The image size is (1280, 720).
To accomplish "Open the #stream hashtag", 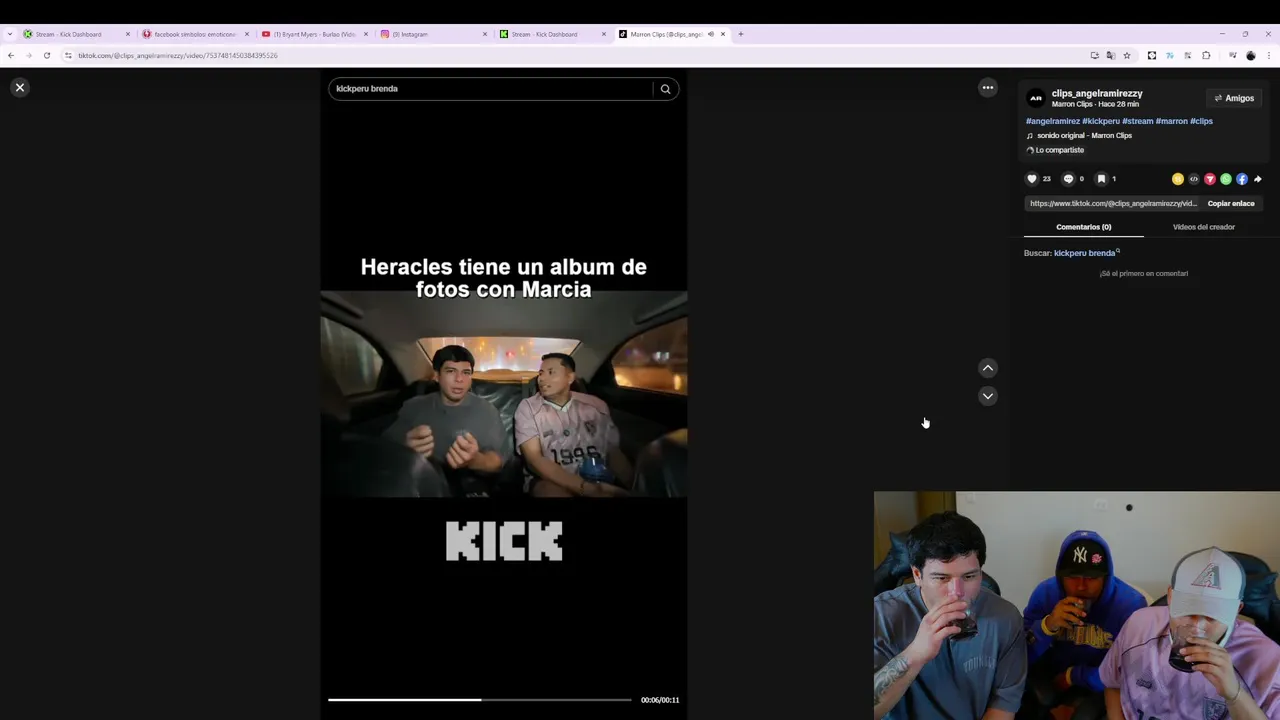I will [x=1138, y=121].
